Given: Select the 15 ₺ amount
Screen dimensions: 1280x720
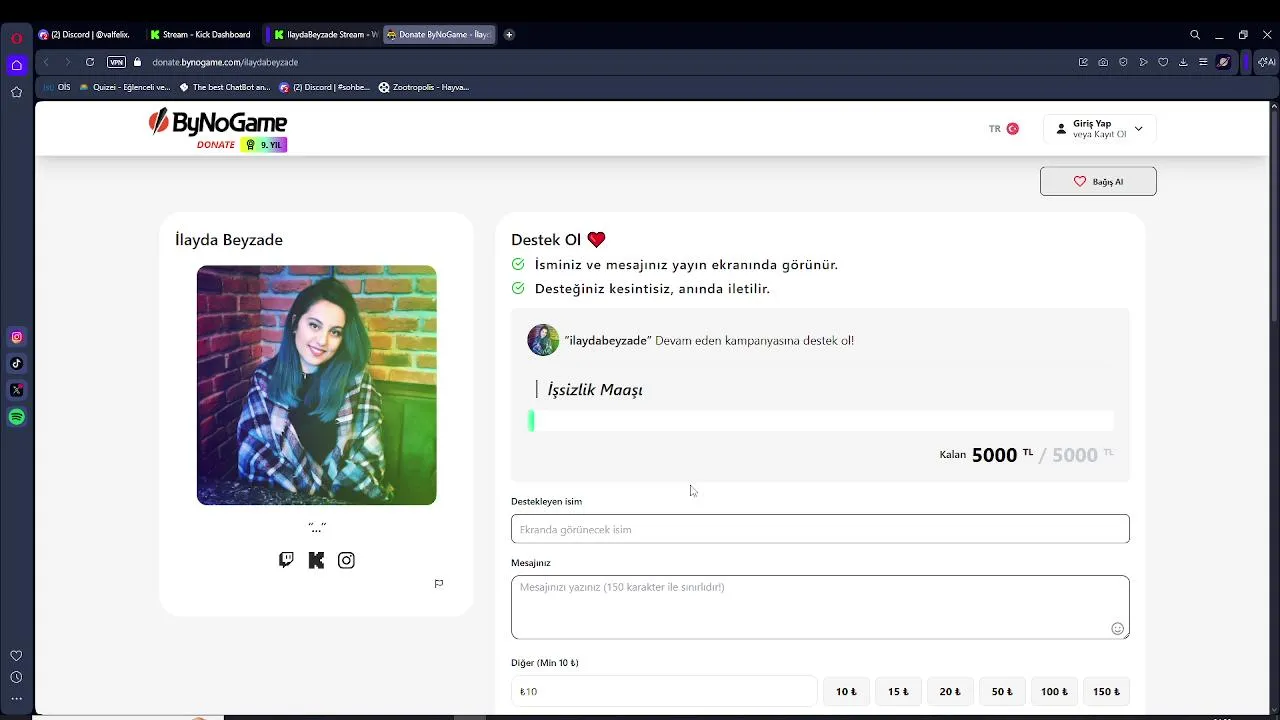Looking at the screenshot, I should (898, 691).
